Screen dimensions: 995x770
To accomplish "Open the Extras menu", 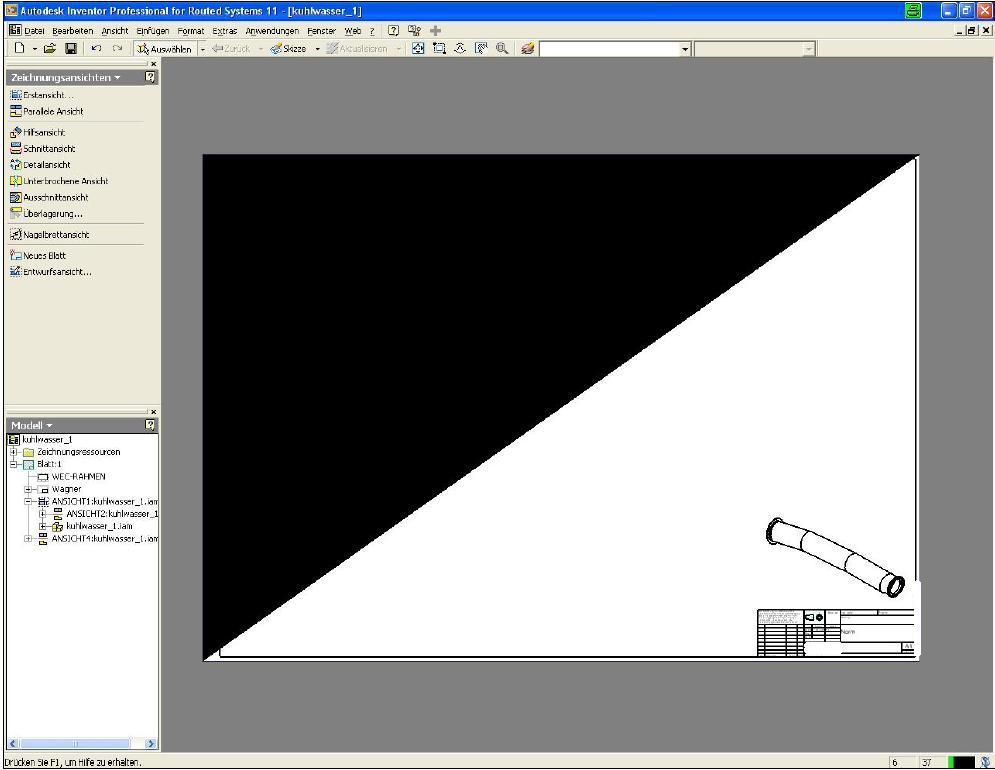I will (x=225, y=30).
